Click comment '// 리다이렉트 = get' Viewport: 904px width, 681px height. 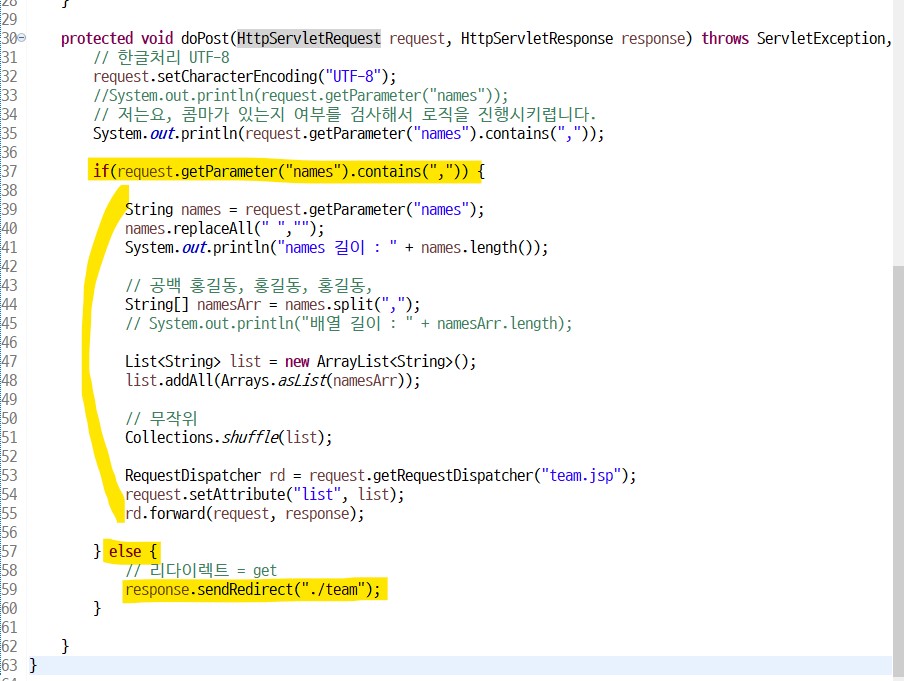click(x=201, y=571)
